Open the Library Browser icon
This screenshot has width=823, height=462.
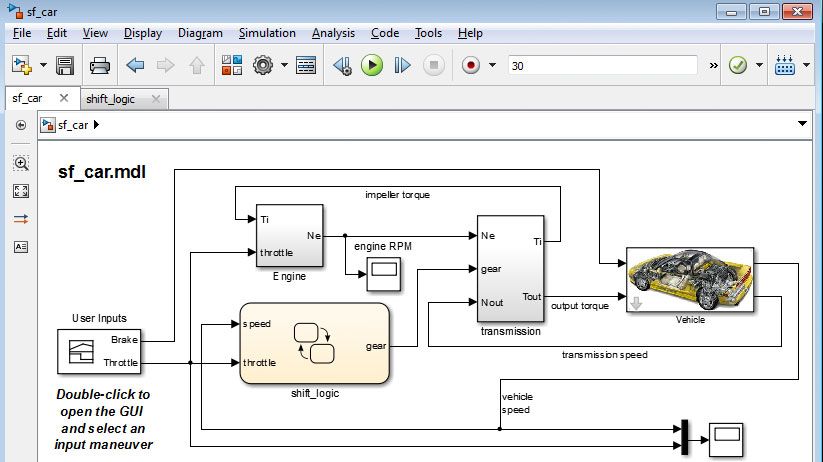coord(232,66)
